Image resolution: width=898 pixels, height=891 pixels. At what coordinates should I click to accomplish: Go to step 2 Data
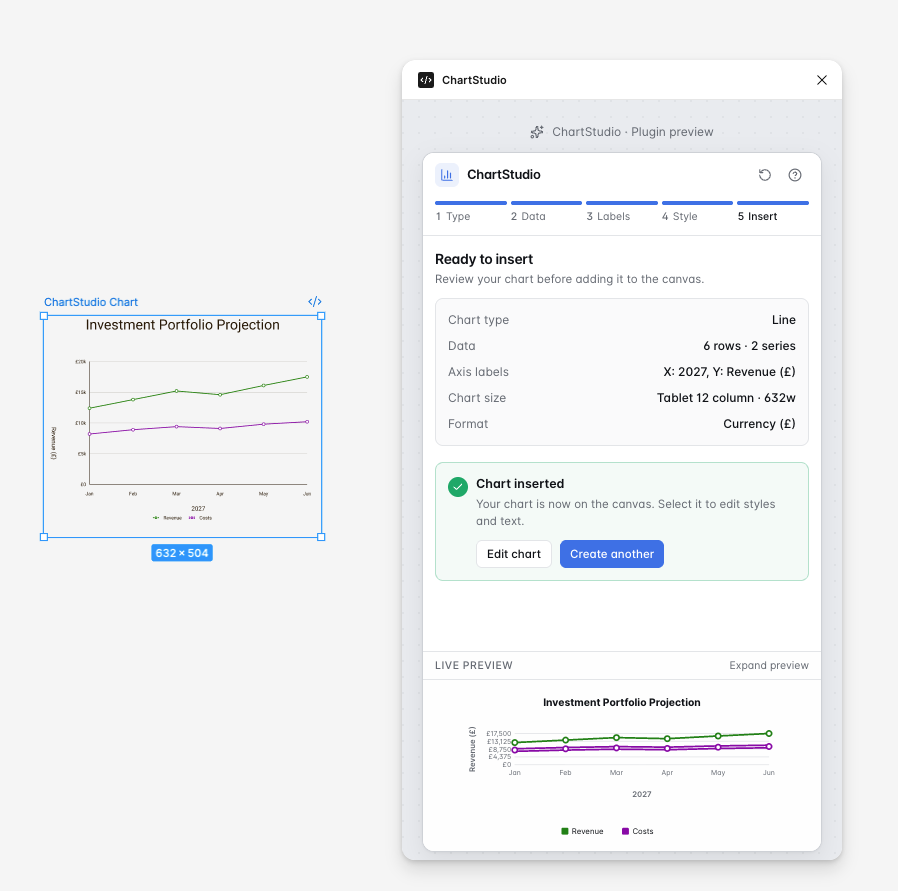[546, 211]
